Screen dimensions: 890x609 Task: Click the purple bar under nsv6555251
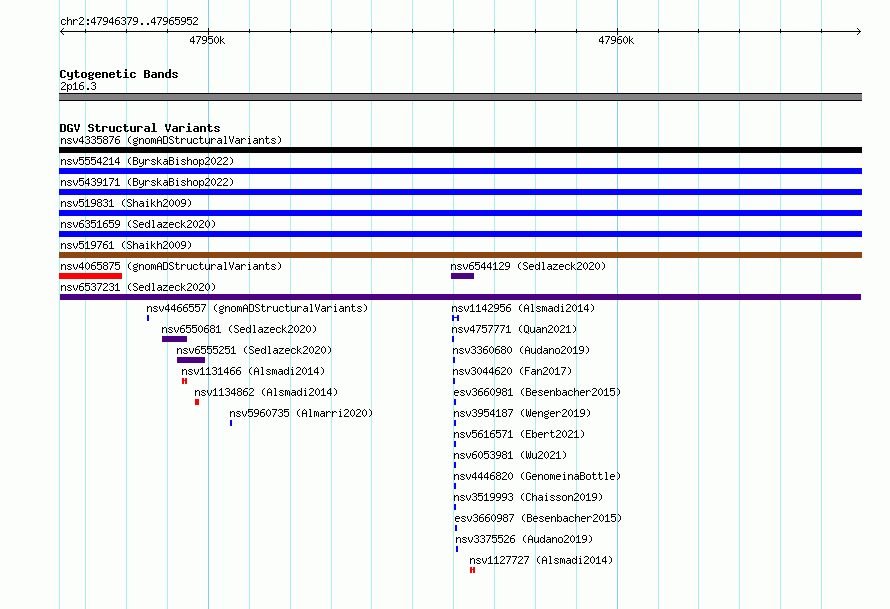coord(191,360)
